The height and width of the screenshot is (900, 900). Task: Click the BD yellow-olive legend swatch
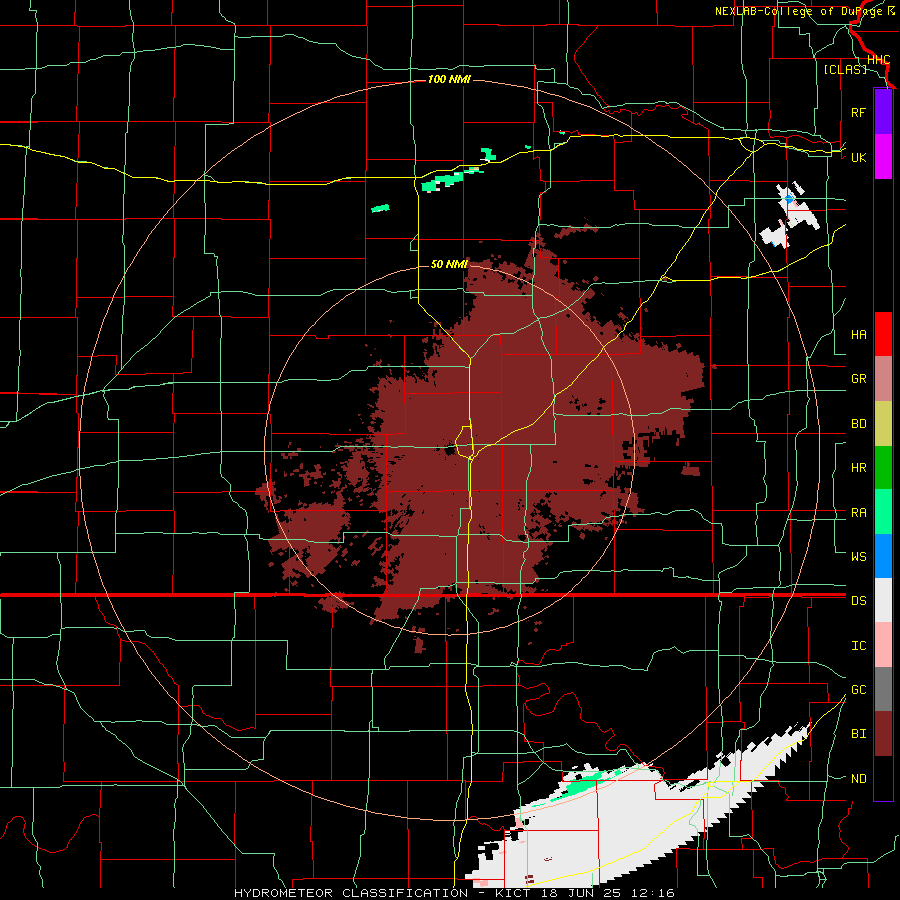click(x=883, y=424)
